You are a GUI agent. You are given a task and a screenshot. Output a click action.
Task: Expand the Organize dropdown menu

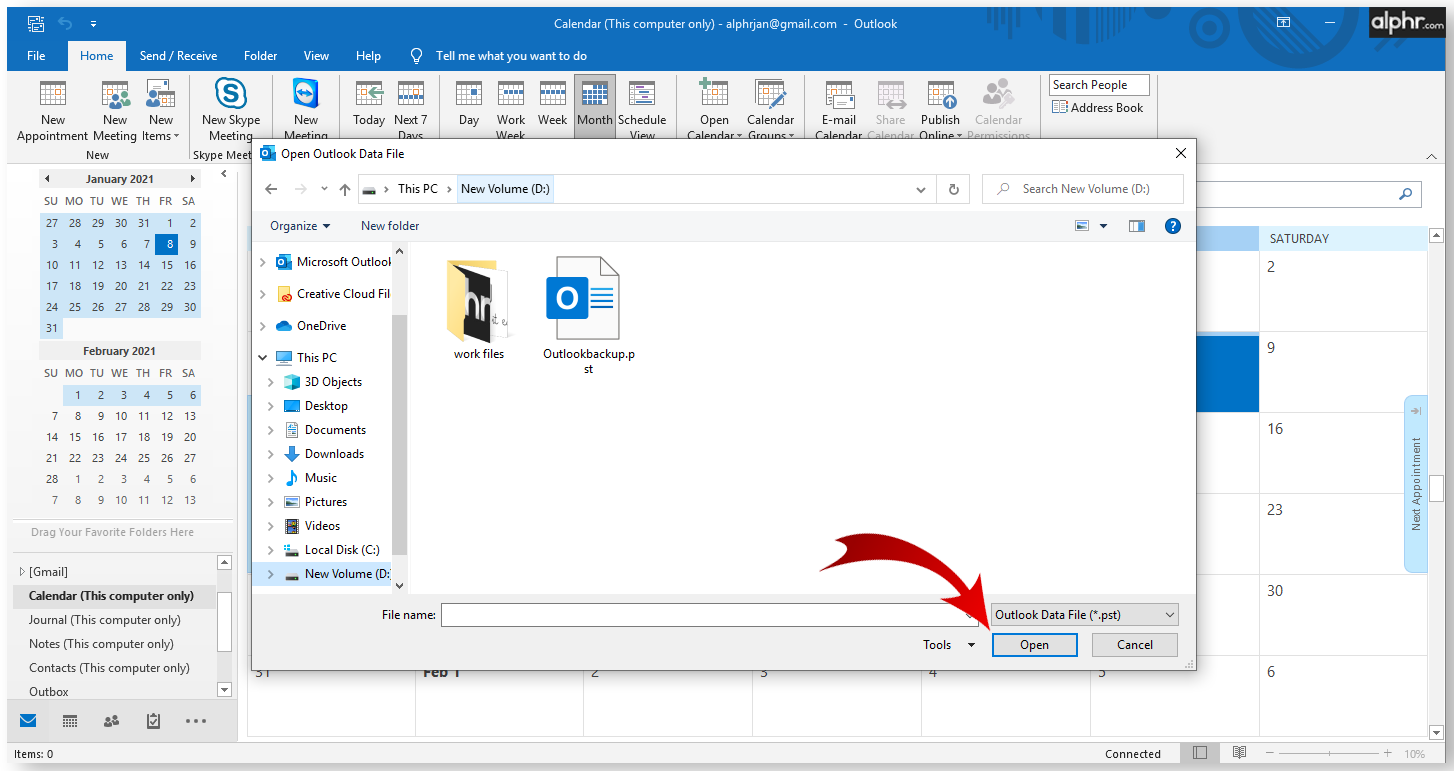300,226
